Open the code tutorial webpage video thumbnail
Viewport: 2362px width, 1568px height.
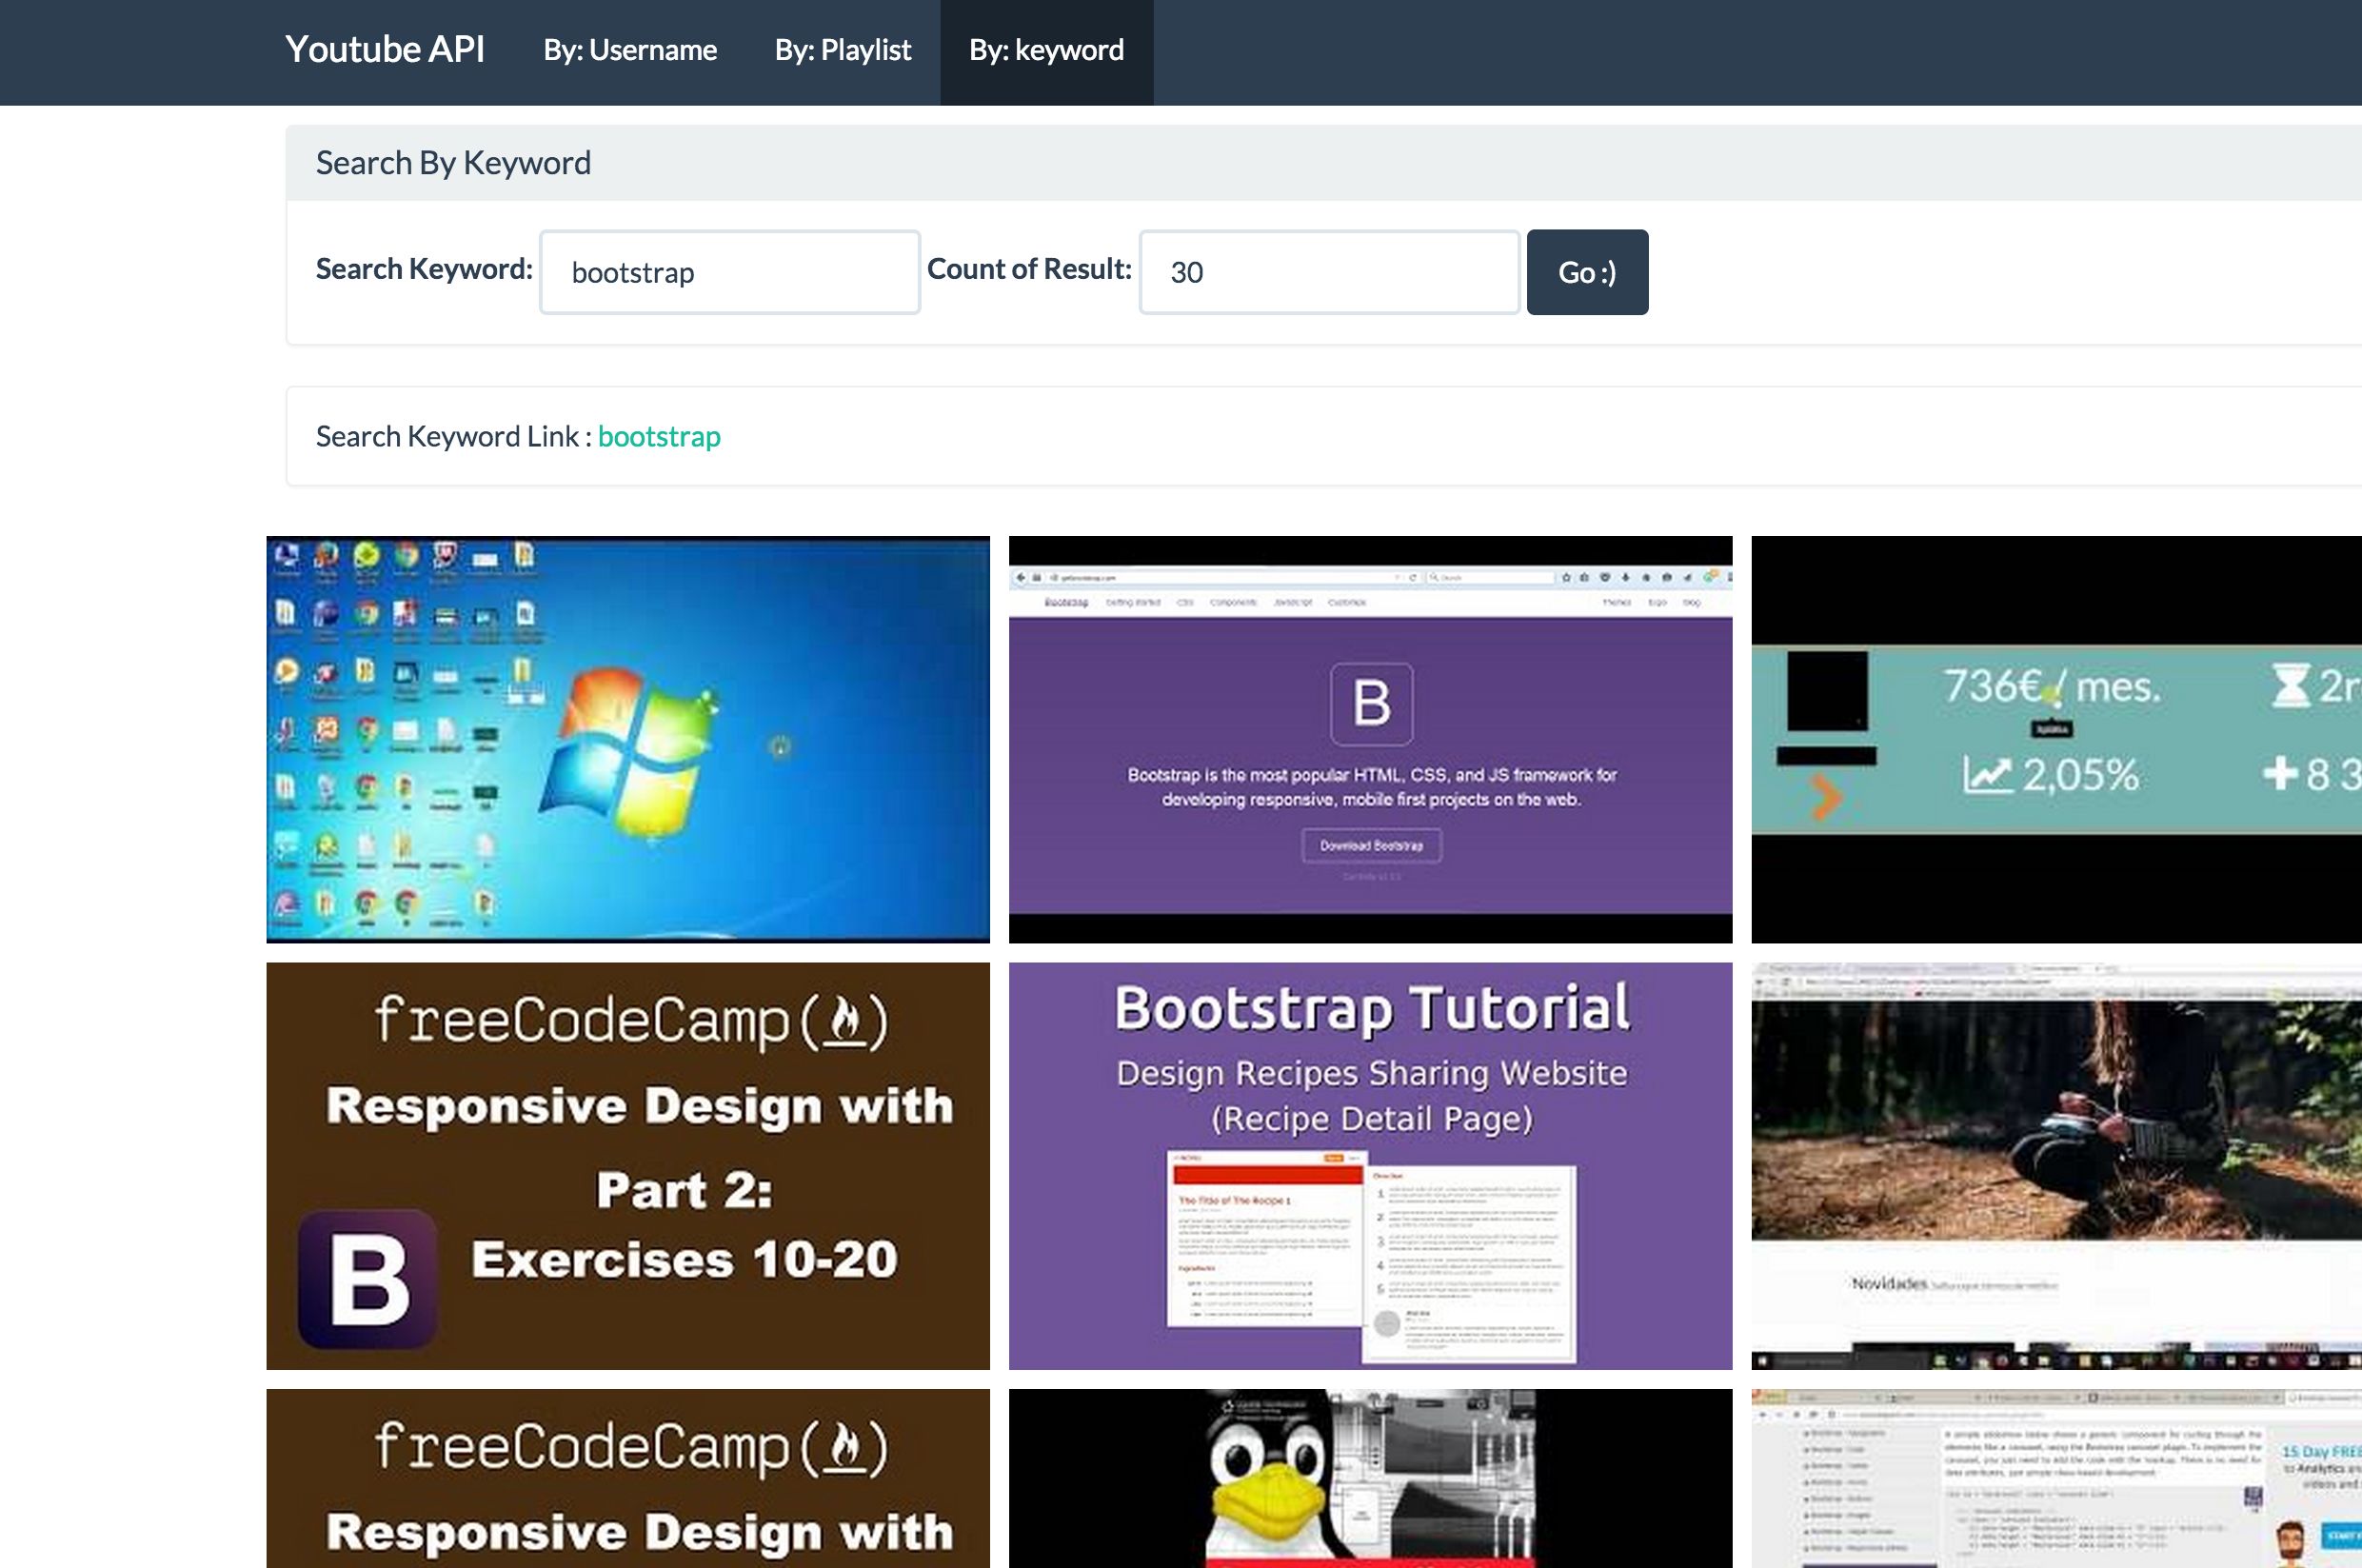2055,1478
